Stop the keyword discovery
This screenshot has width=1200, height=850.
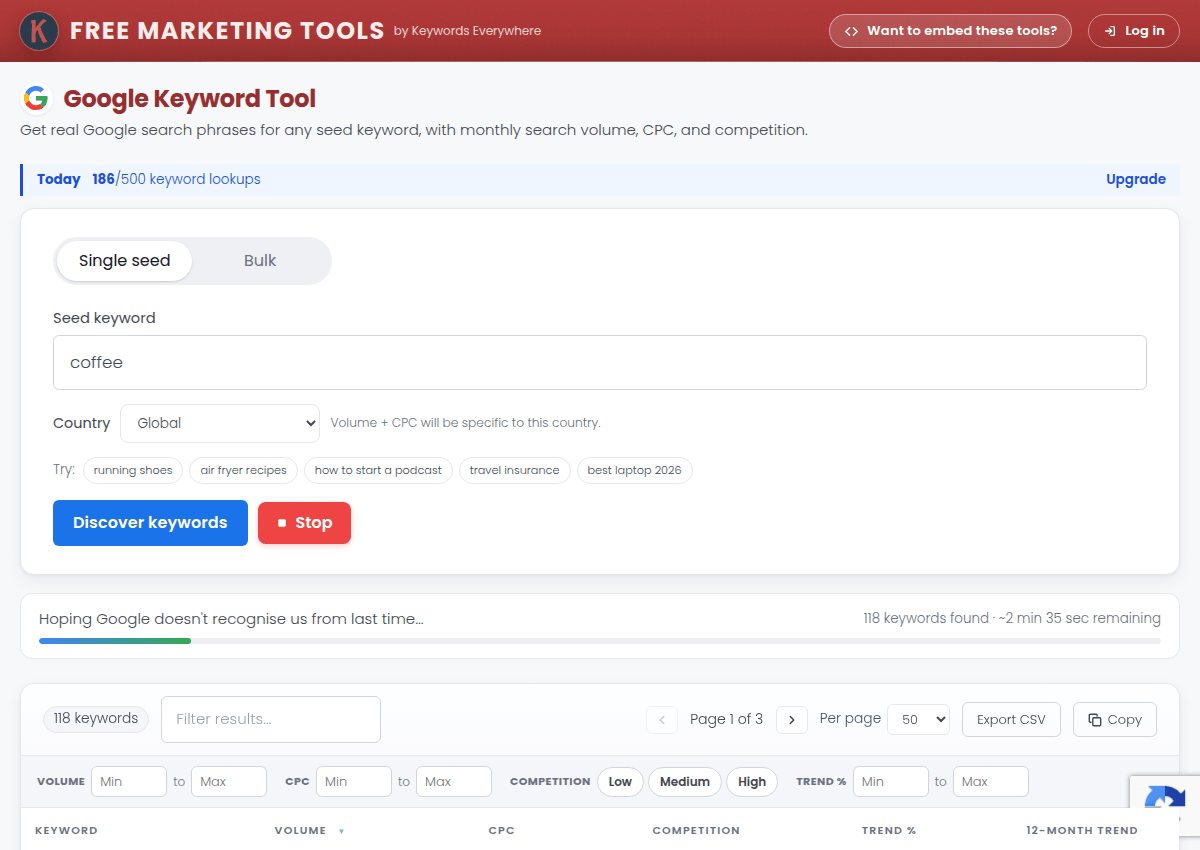coord(304,523)
